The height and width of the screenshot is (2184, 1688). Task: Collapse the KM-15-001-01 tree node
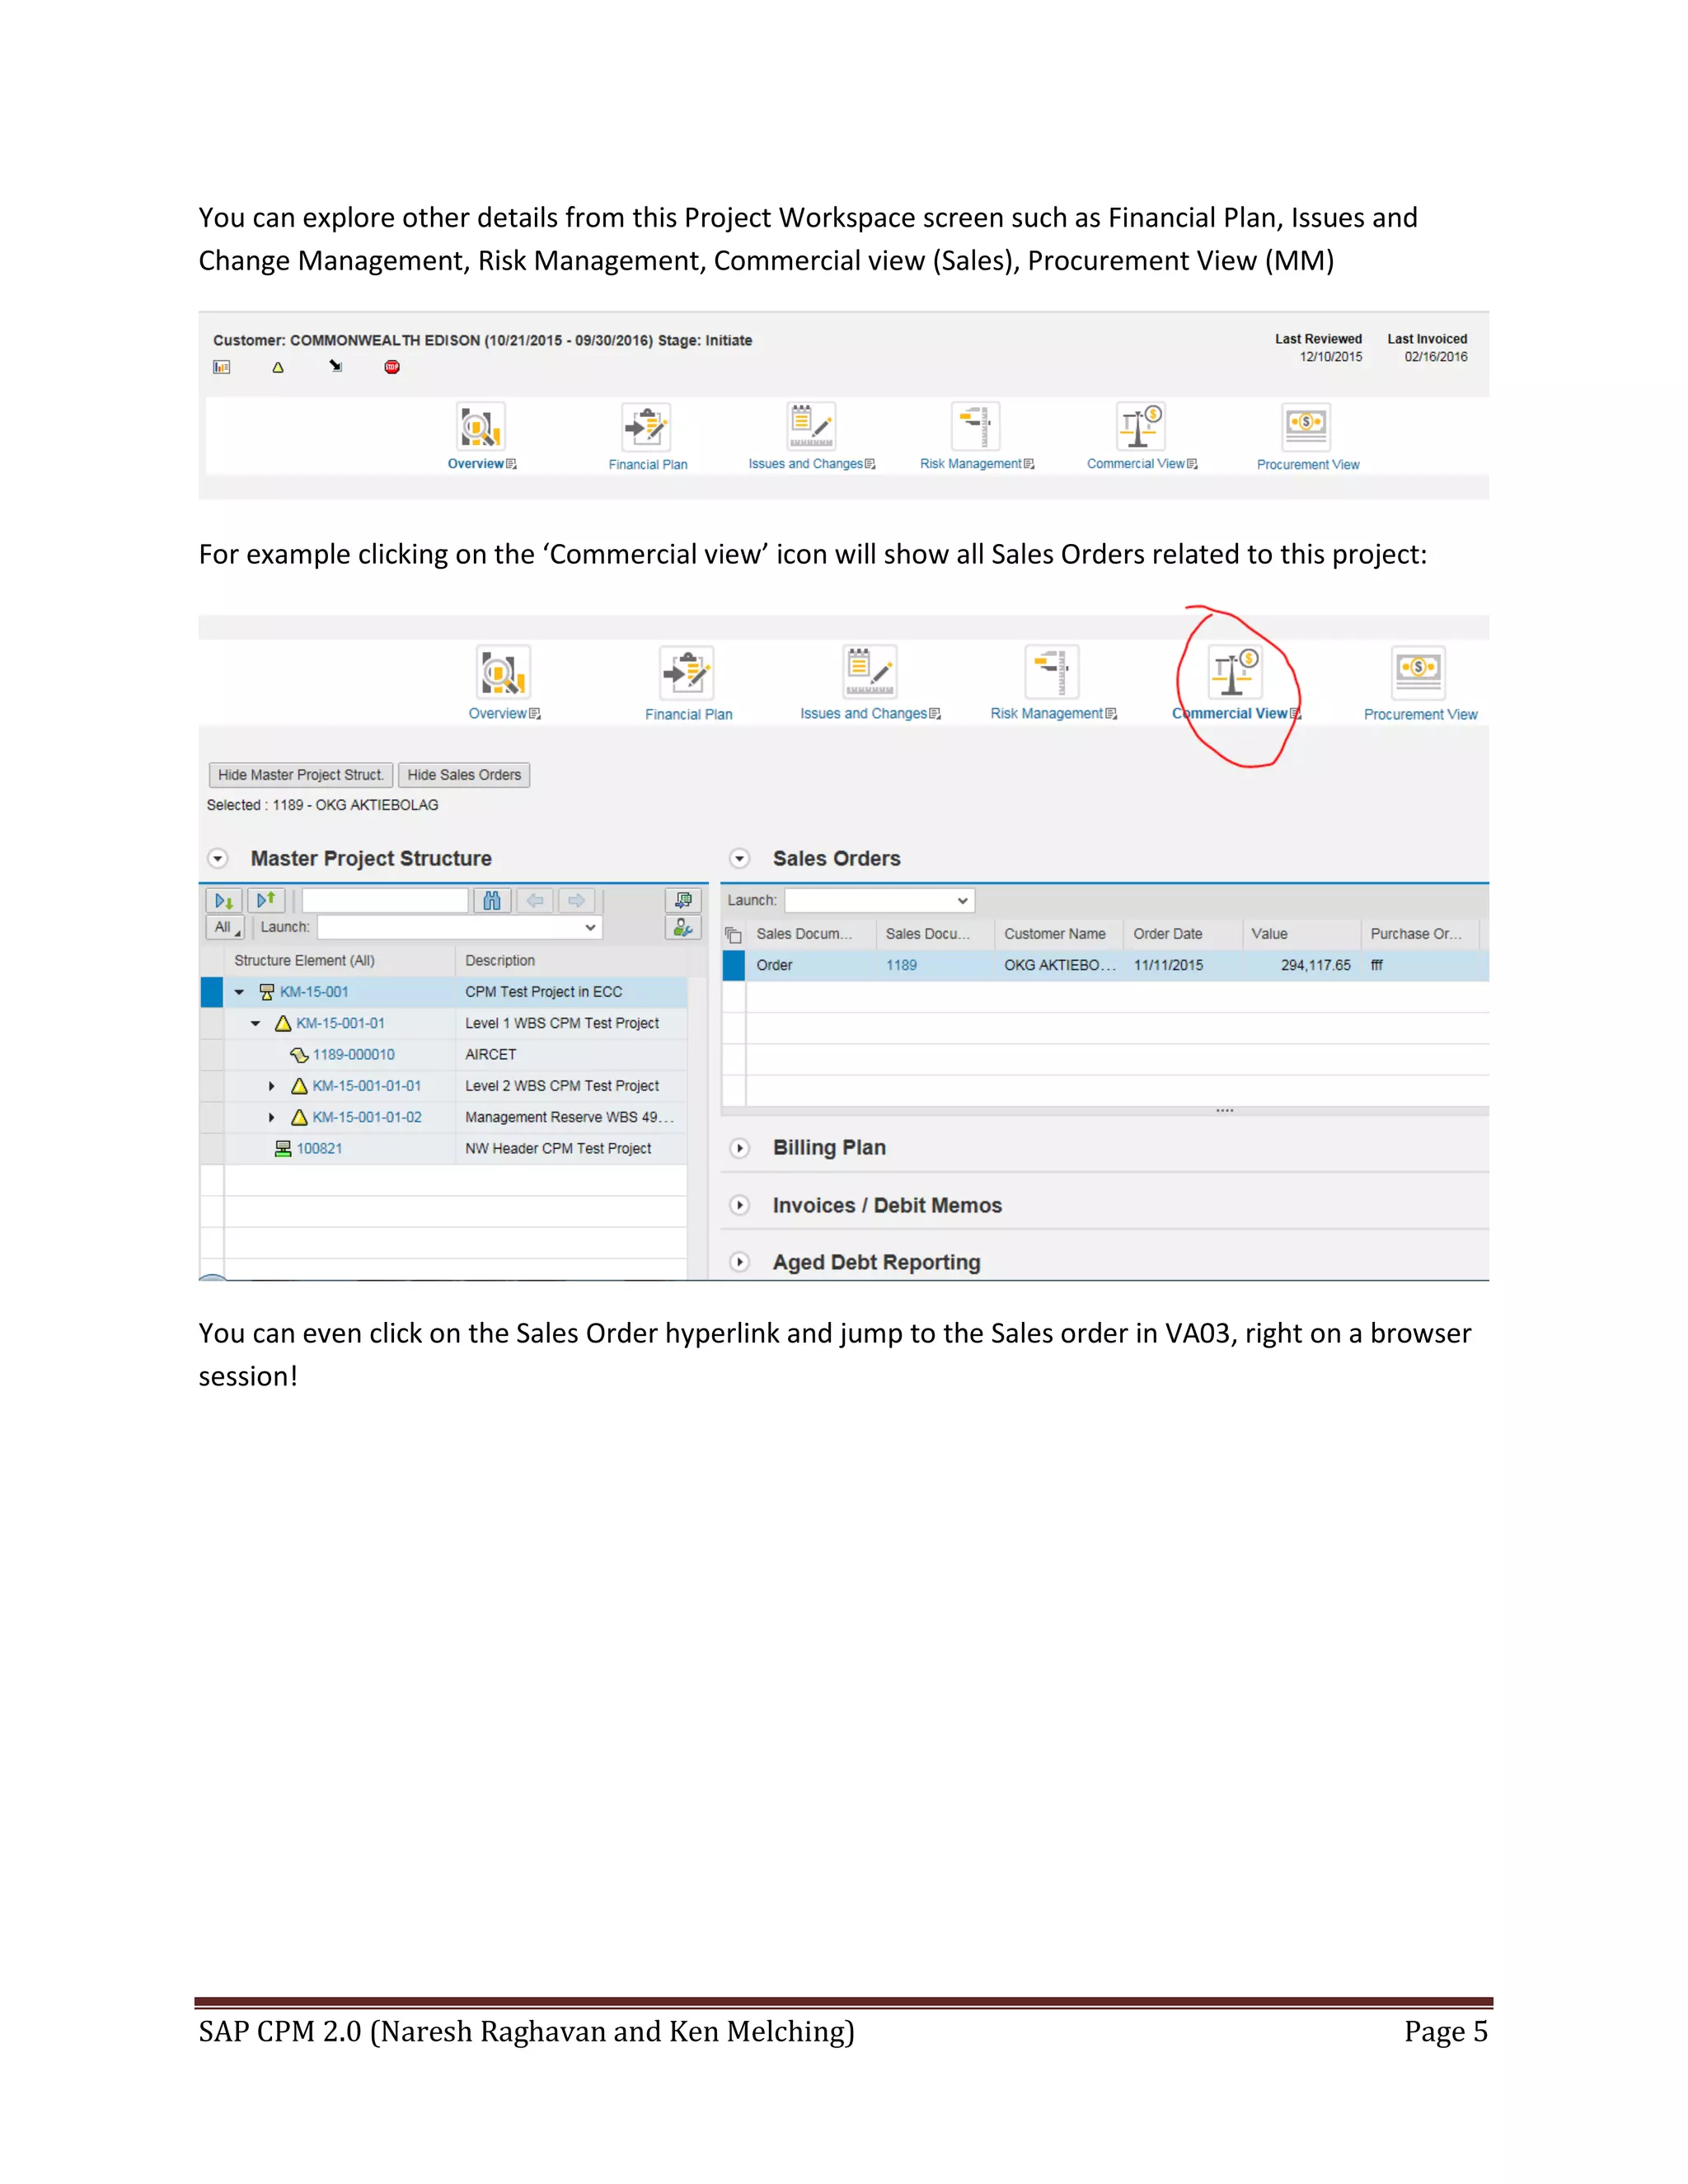coord(256,1024)
